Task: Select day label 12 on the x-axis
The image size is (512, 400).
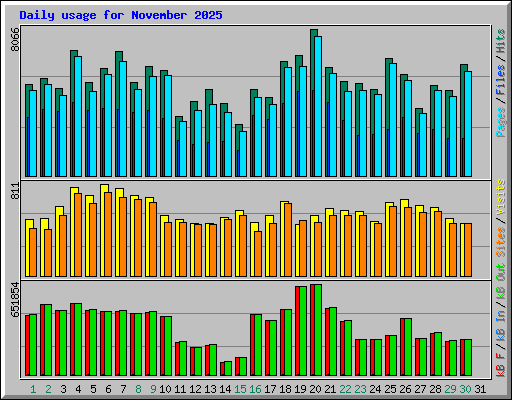Action: (195, 389)
